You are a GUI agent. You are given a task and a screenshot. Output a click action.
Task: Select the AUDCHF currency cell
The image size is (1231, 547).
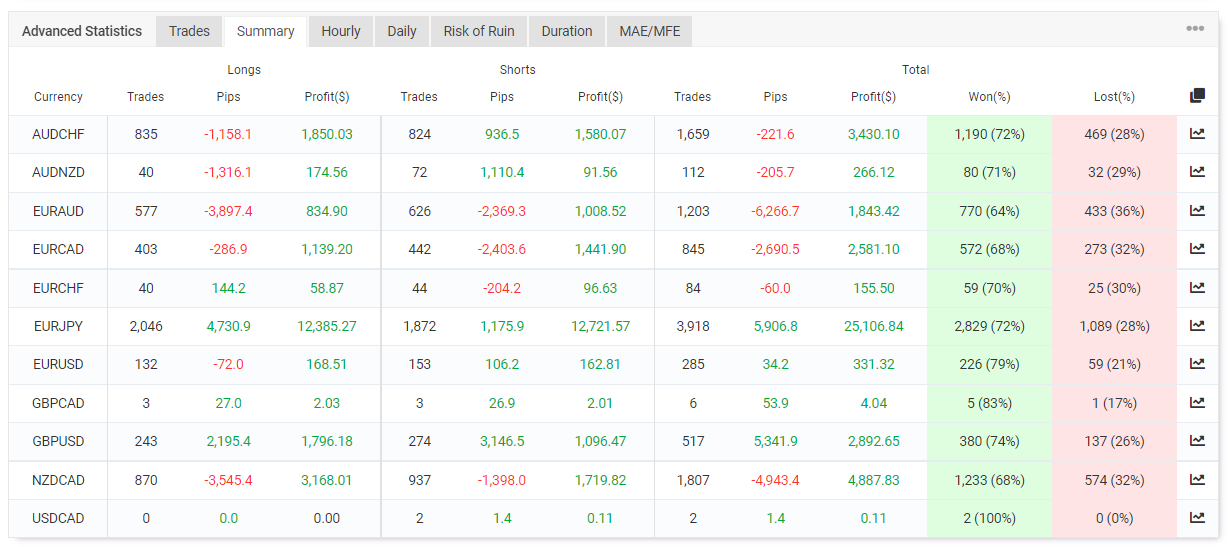pyautogui.click(x=58, y=134)
